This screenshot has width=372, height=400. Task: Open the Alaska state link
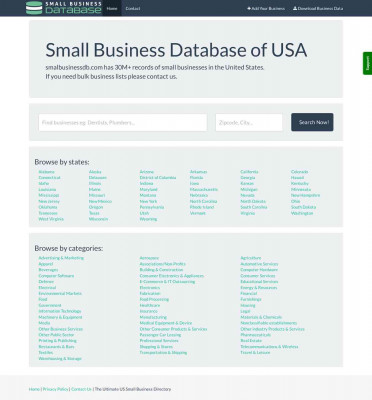95,172
